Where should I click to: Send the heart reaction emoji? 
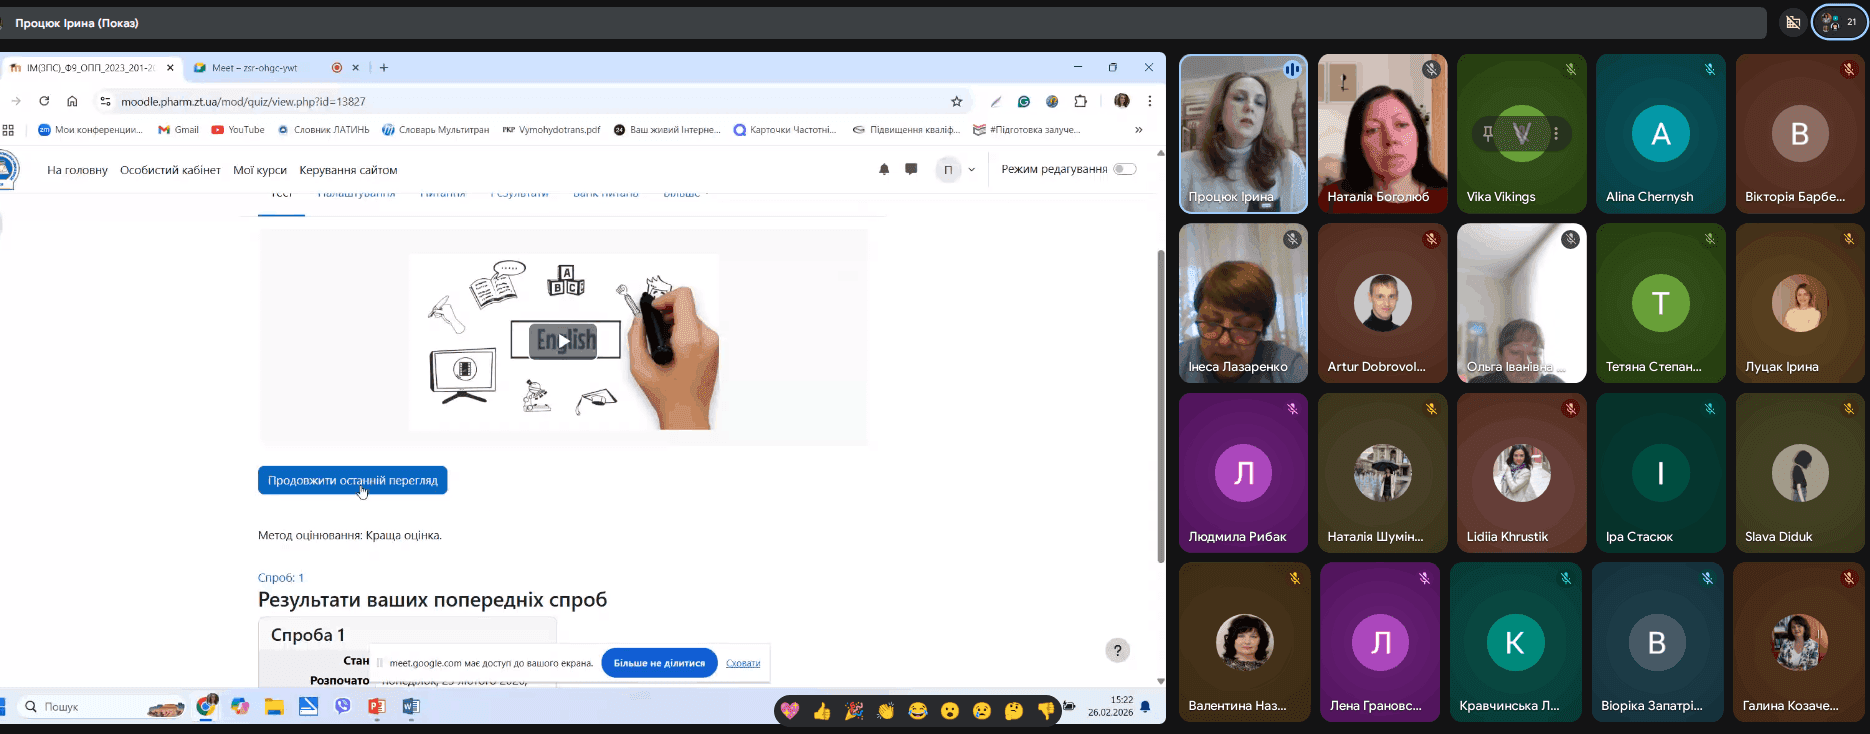click(x=790, y=711)
